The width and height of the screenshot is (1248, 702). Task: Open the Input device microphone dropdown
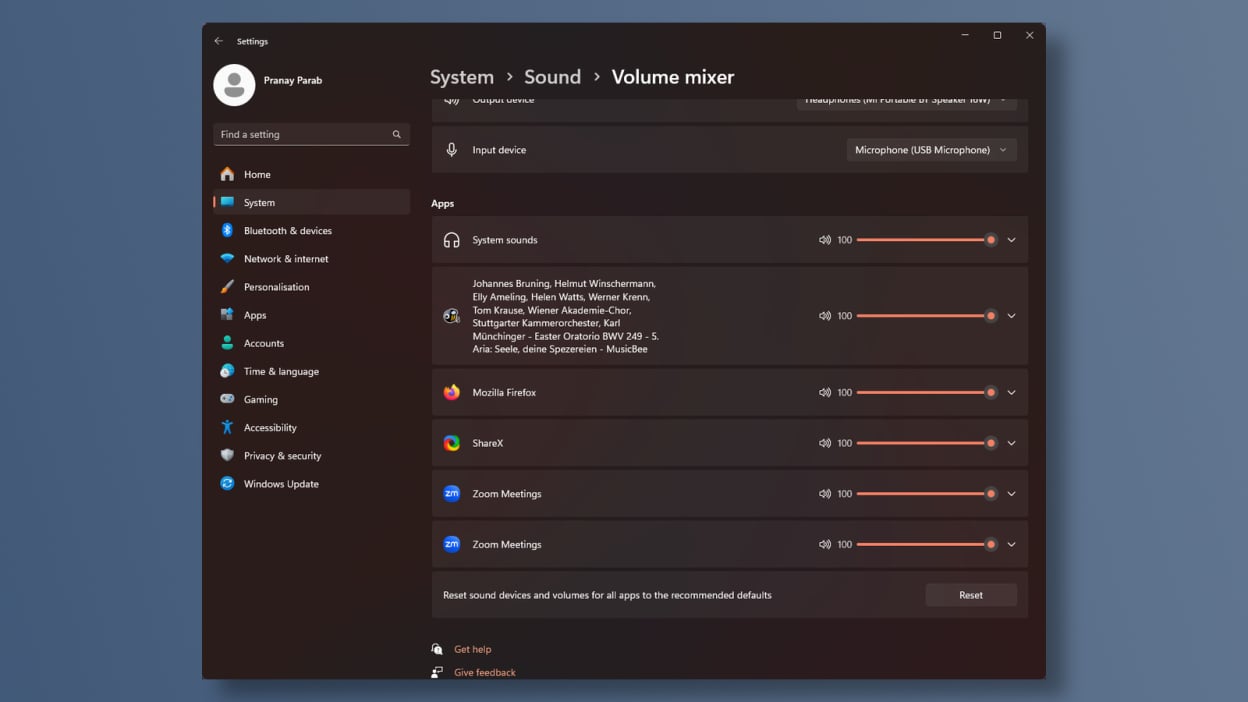click(931, 150)
